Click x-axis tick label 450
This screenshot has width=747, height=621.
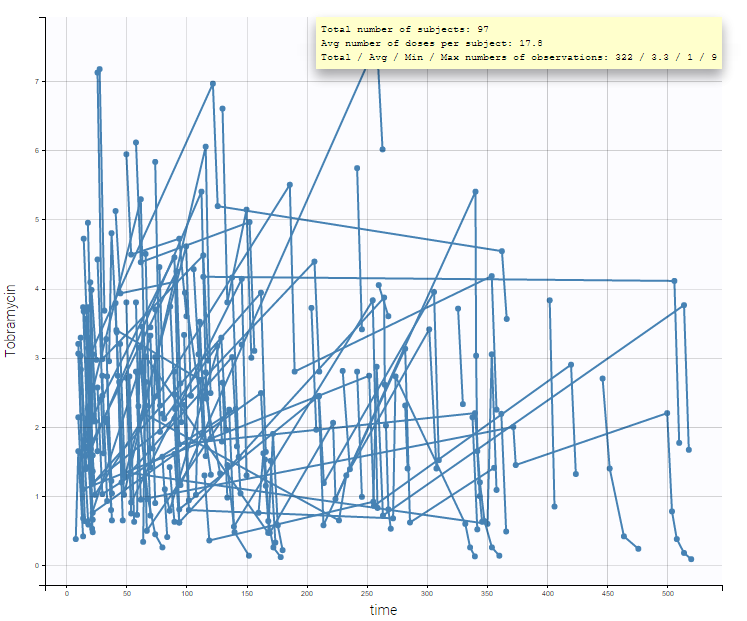pos(607,594)
